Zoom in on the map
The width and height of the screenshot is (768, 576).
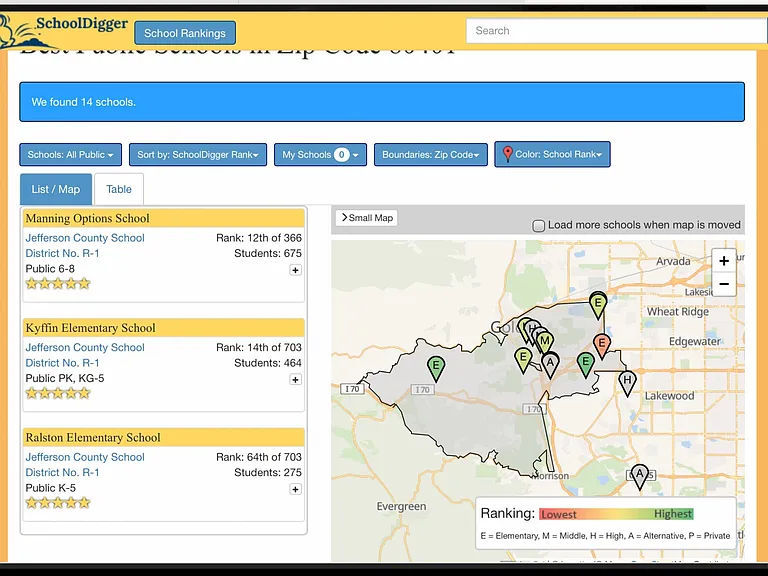point(724,261)
